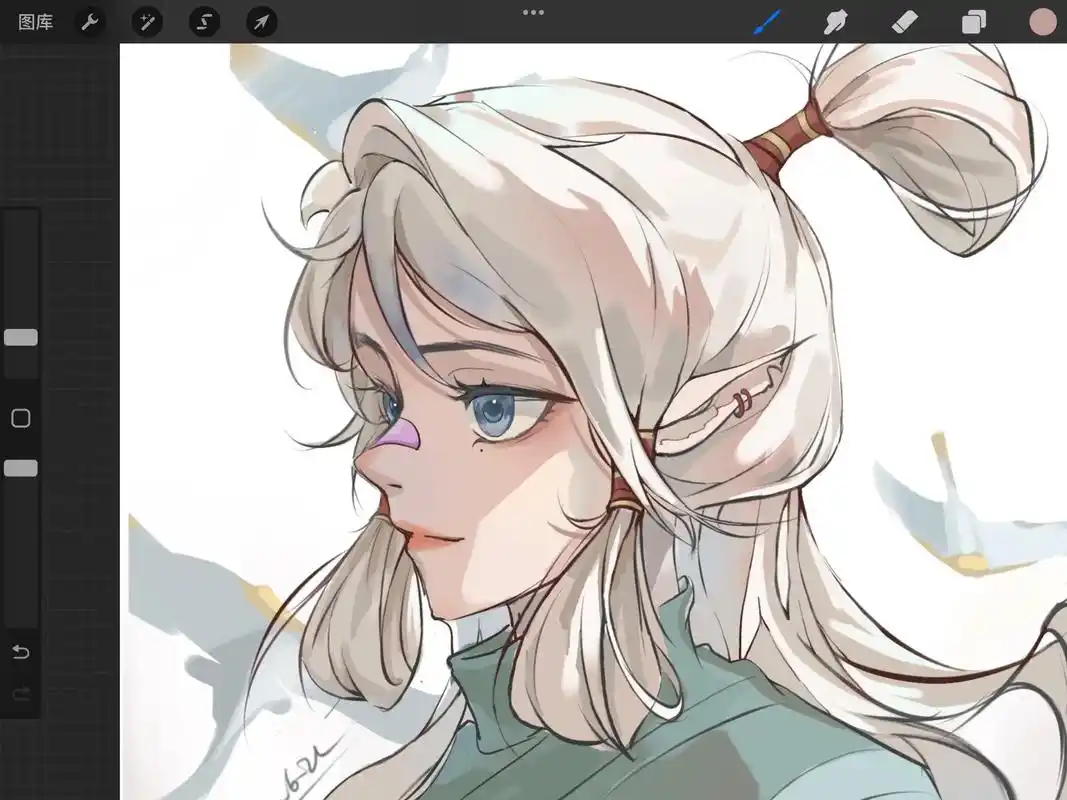Tap the redo arrow in sidebar
The width and height of the screenshot is (1067, 800).
pos(21,694)
